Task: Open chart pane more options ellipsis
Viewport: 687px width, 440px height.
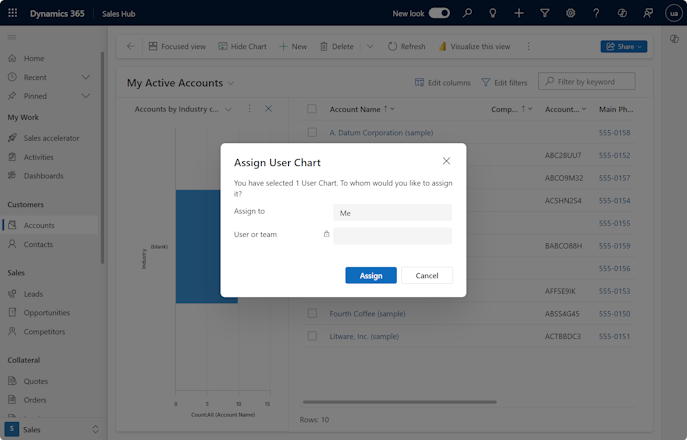Action: pos(249,109)
